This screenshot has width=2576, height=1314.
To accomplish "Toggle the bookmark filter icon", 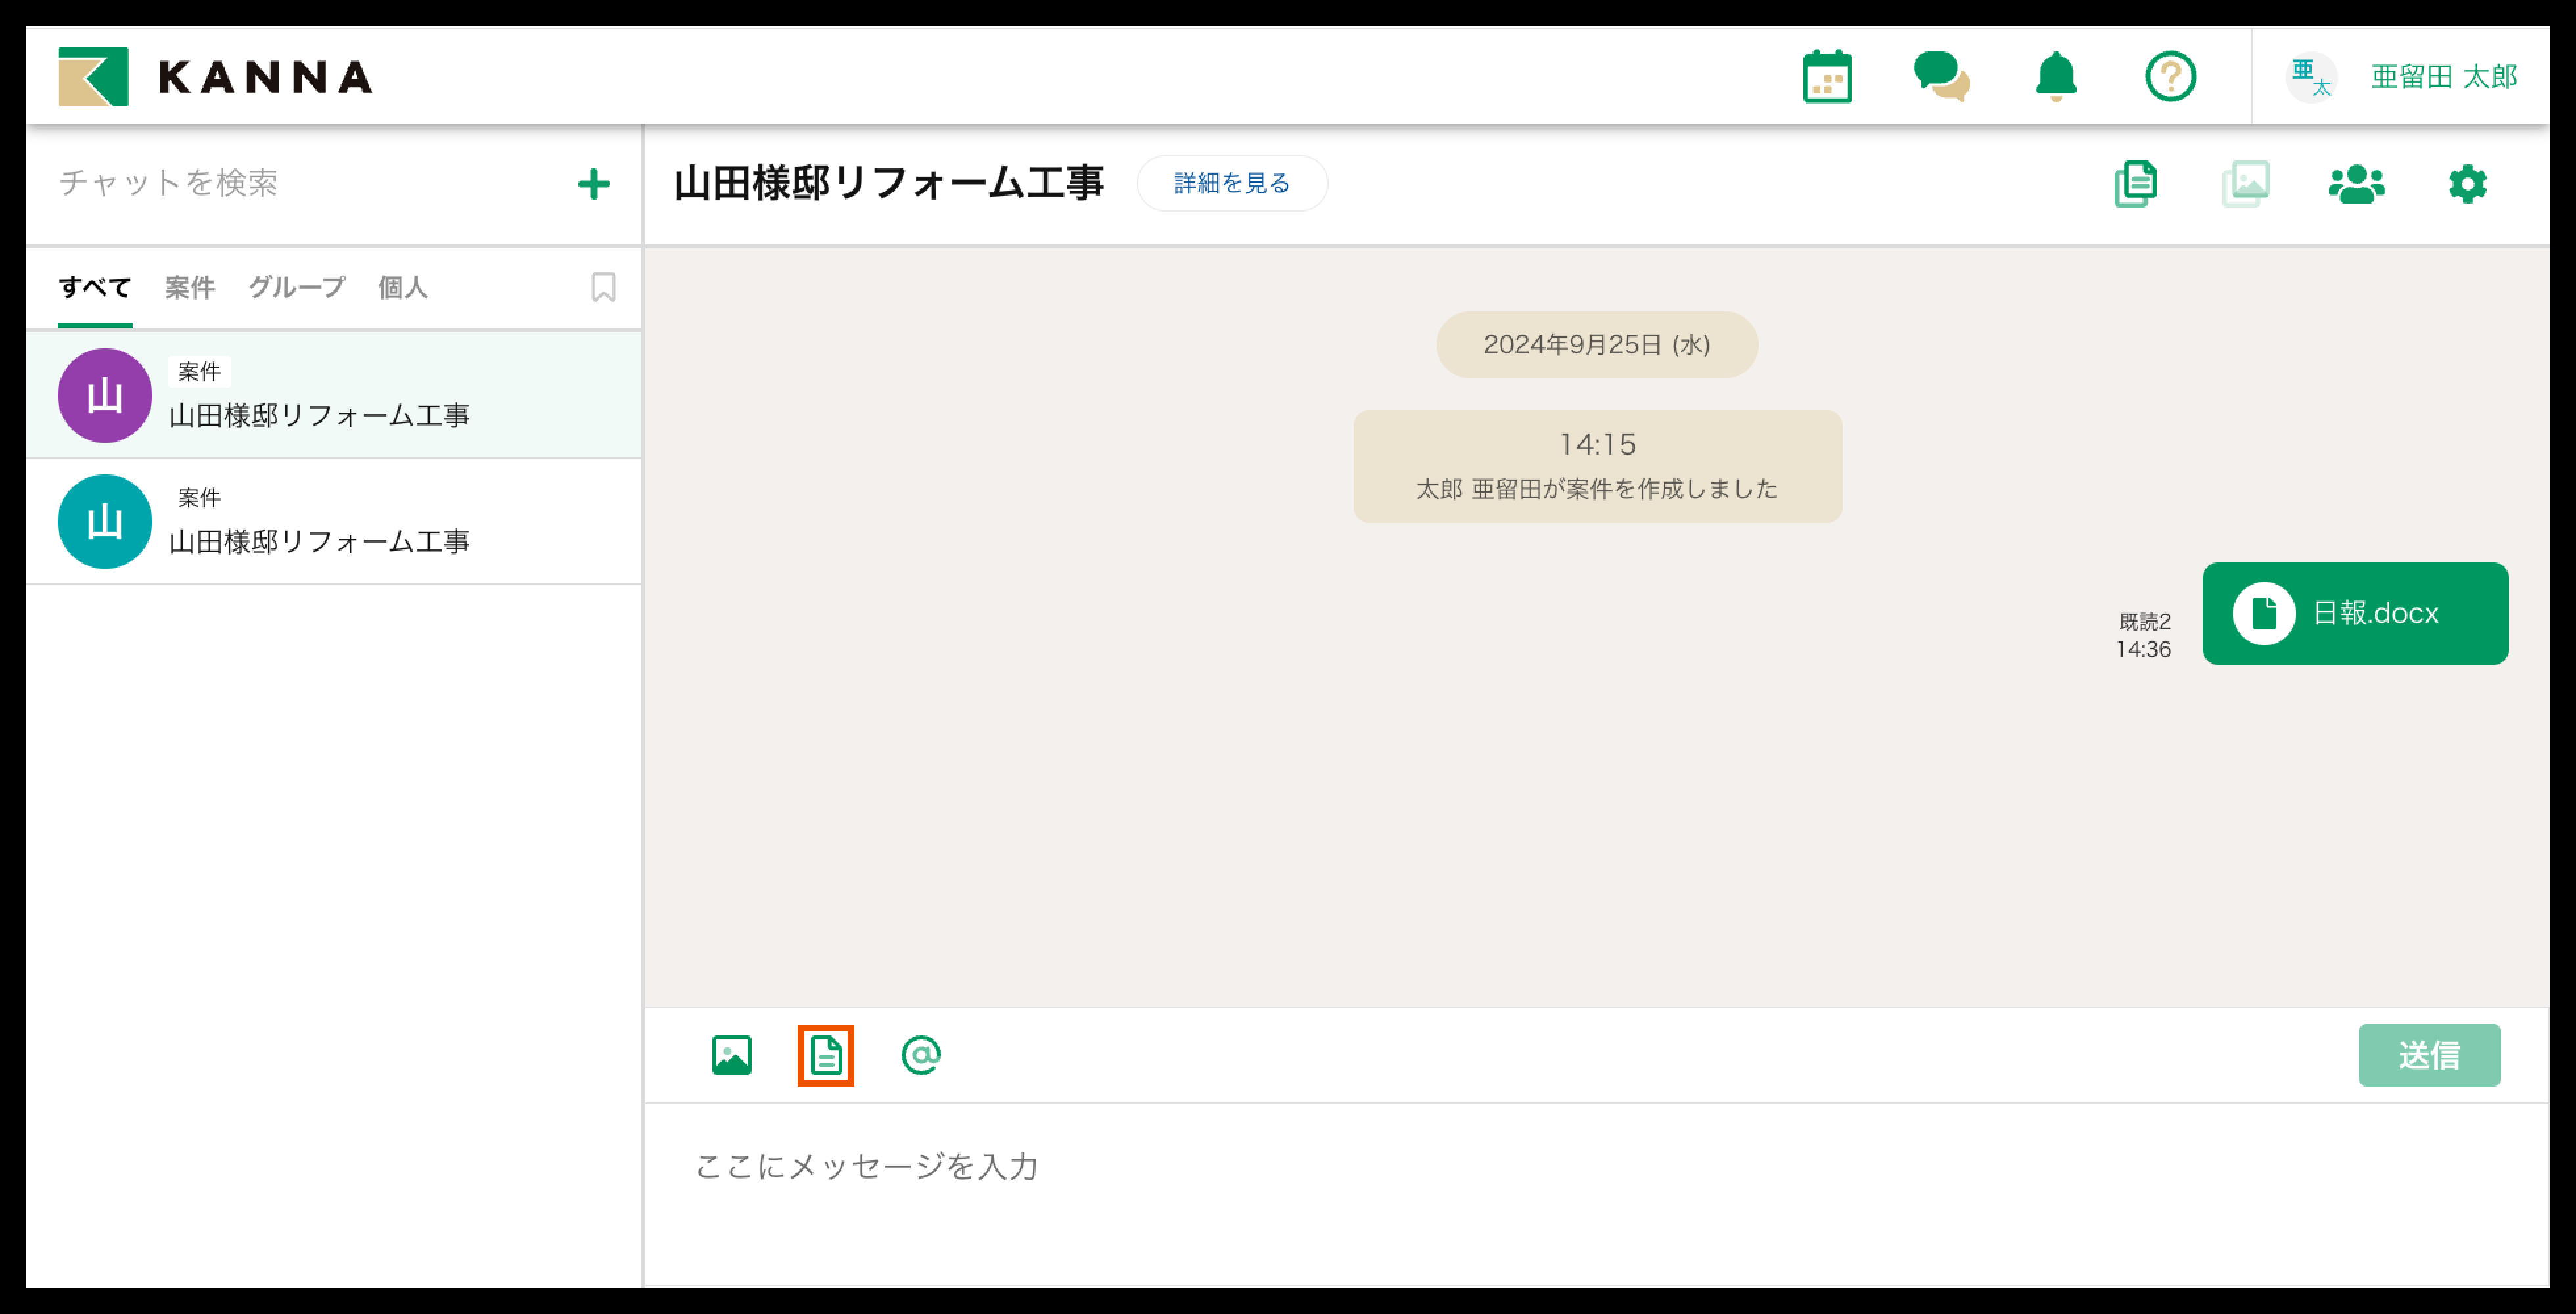I will coord(603,288).
